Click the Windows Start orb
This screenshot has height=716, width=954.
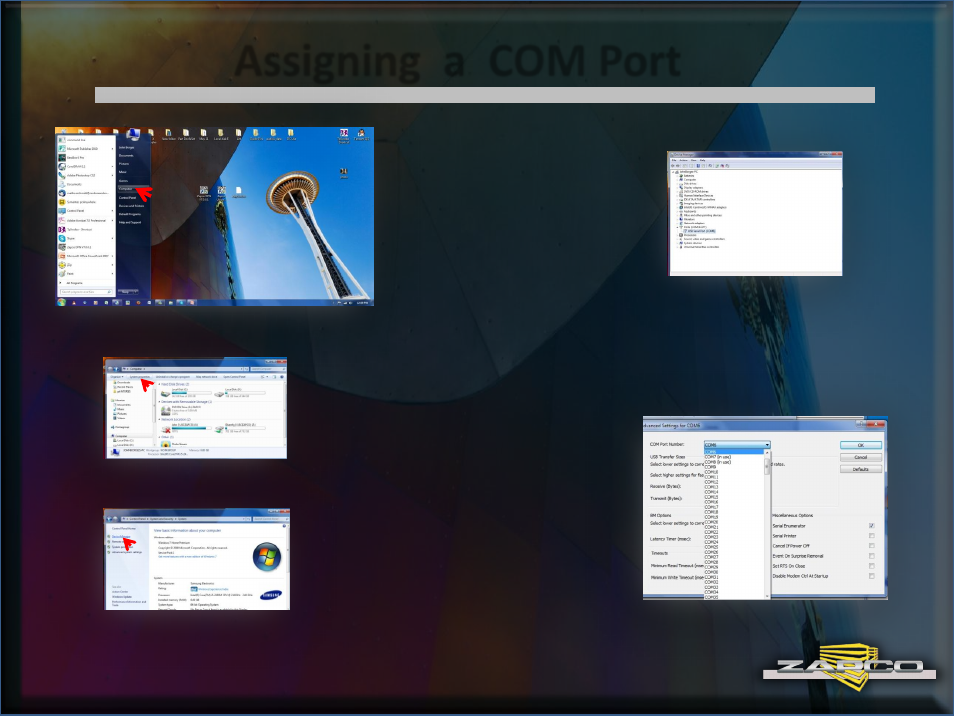tap(61, 302)
